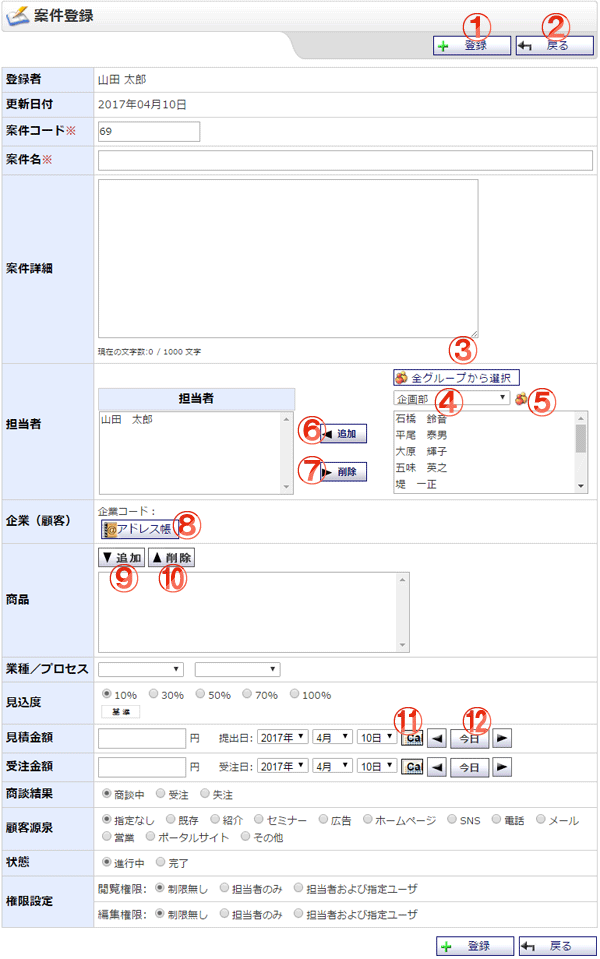
Task: Click the bottom 戻る back button
Action: click(558, 946)
